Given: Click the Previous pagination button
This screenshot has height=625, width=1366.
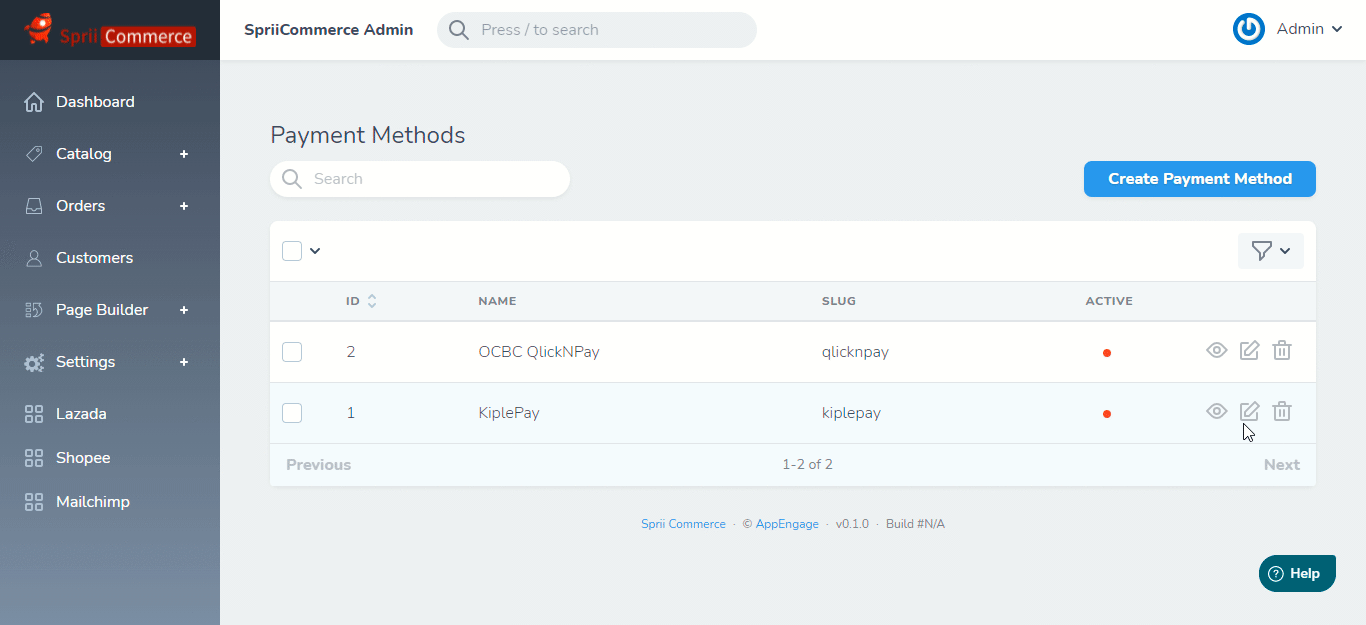Looking at the screenshot, I should [318, 465].
